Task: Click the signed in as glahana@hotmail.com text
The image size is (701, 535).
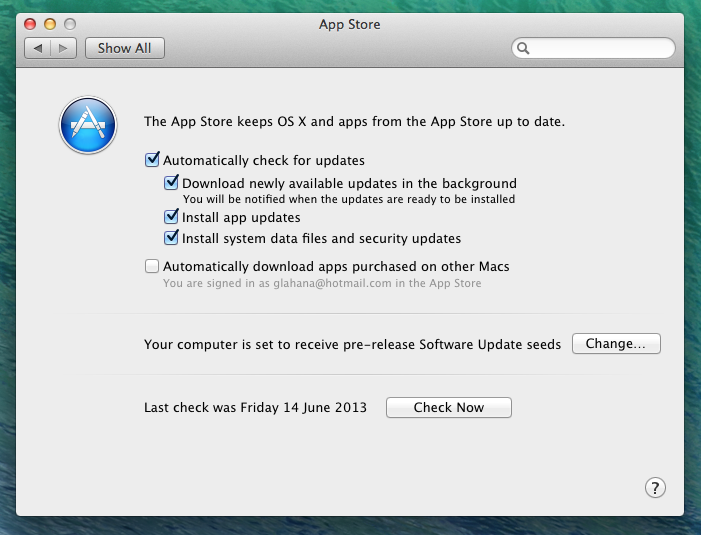Action: [x=322, y=283]
